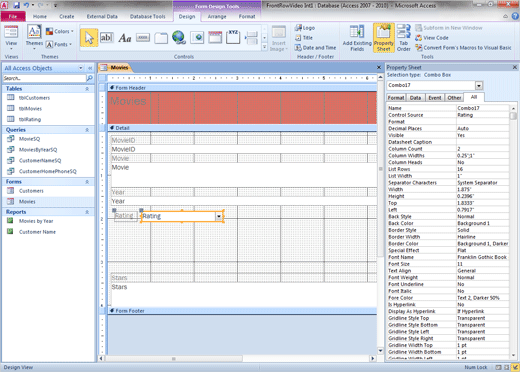Toggle the Property Sheet button

(384, 38)
